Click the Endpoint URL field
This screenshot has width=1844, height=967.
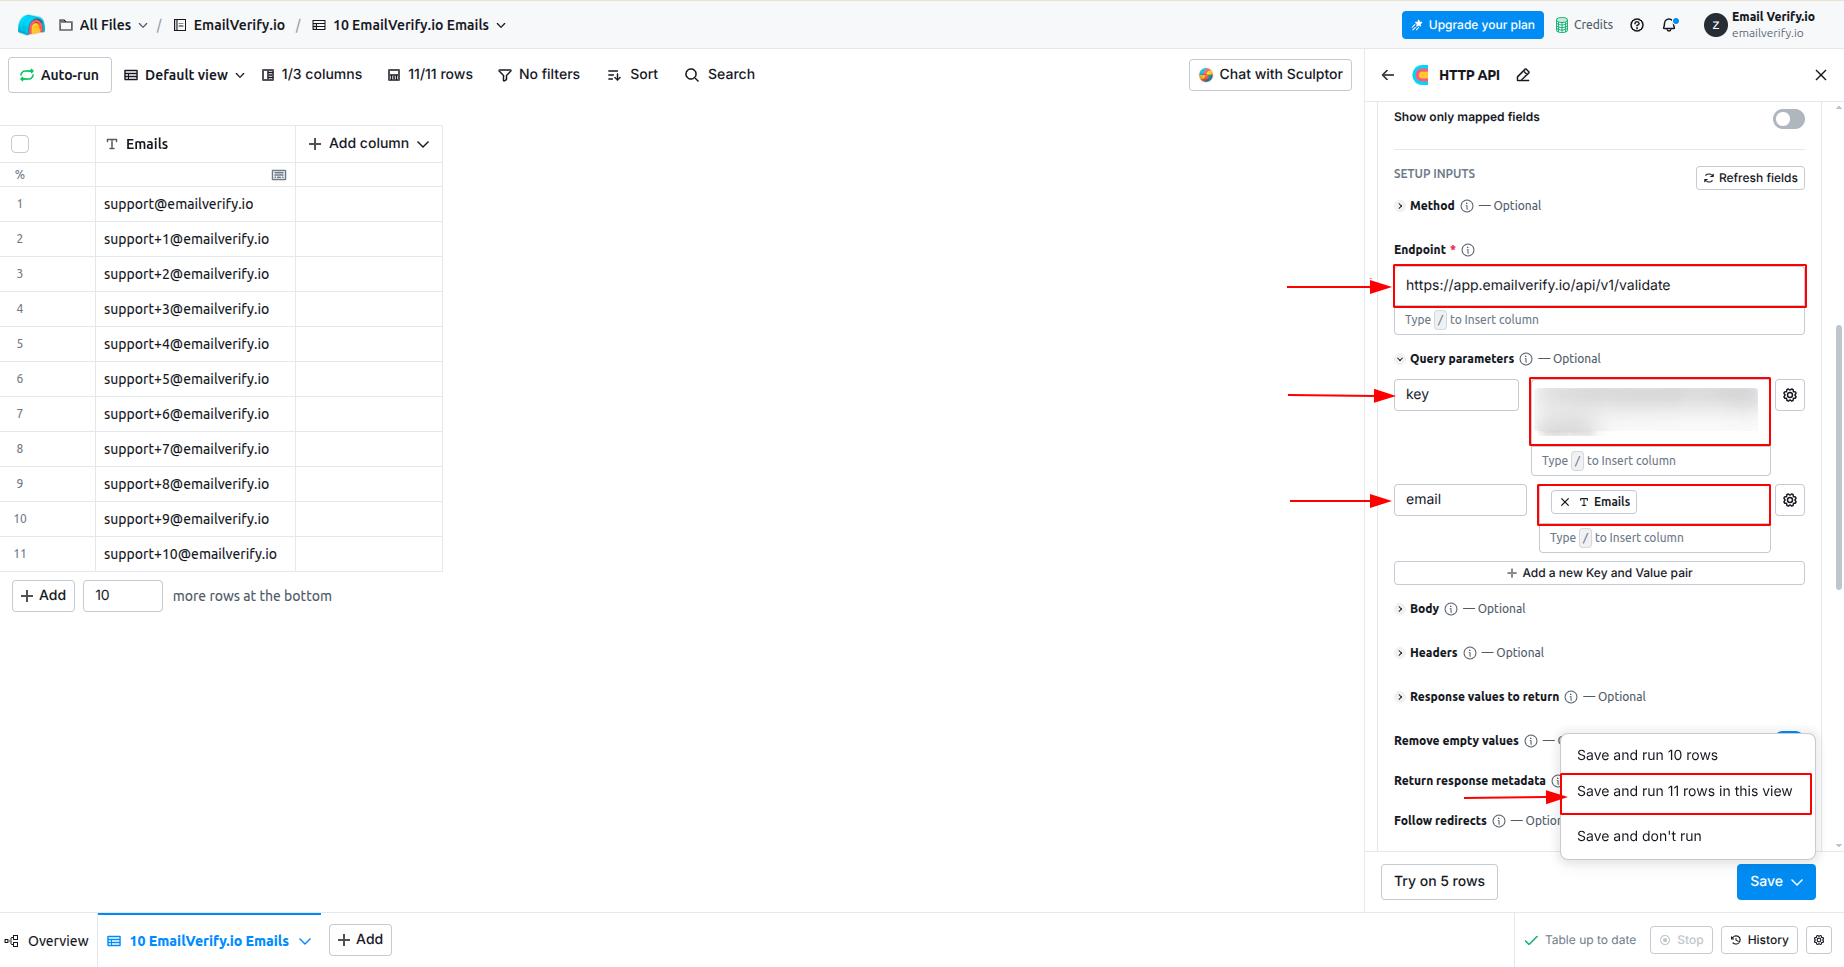[1599, 286]
